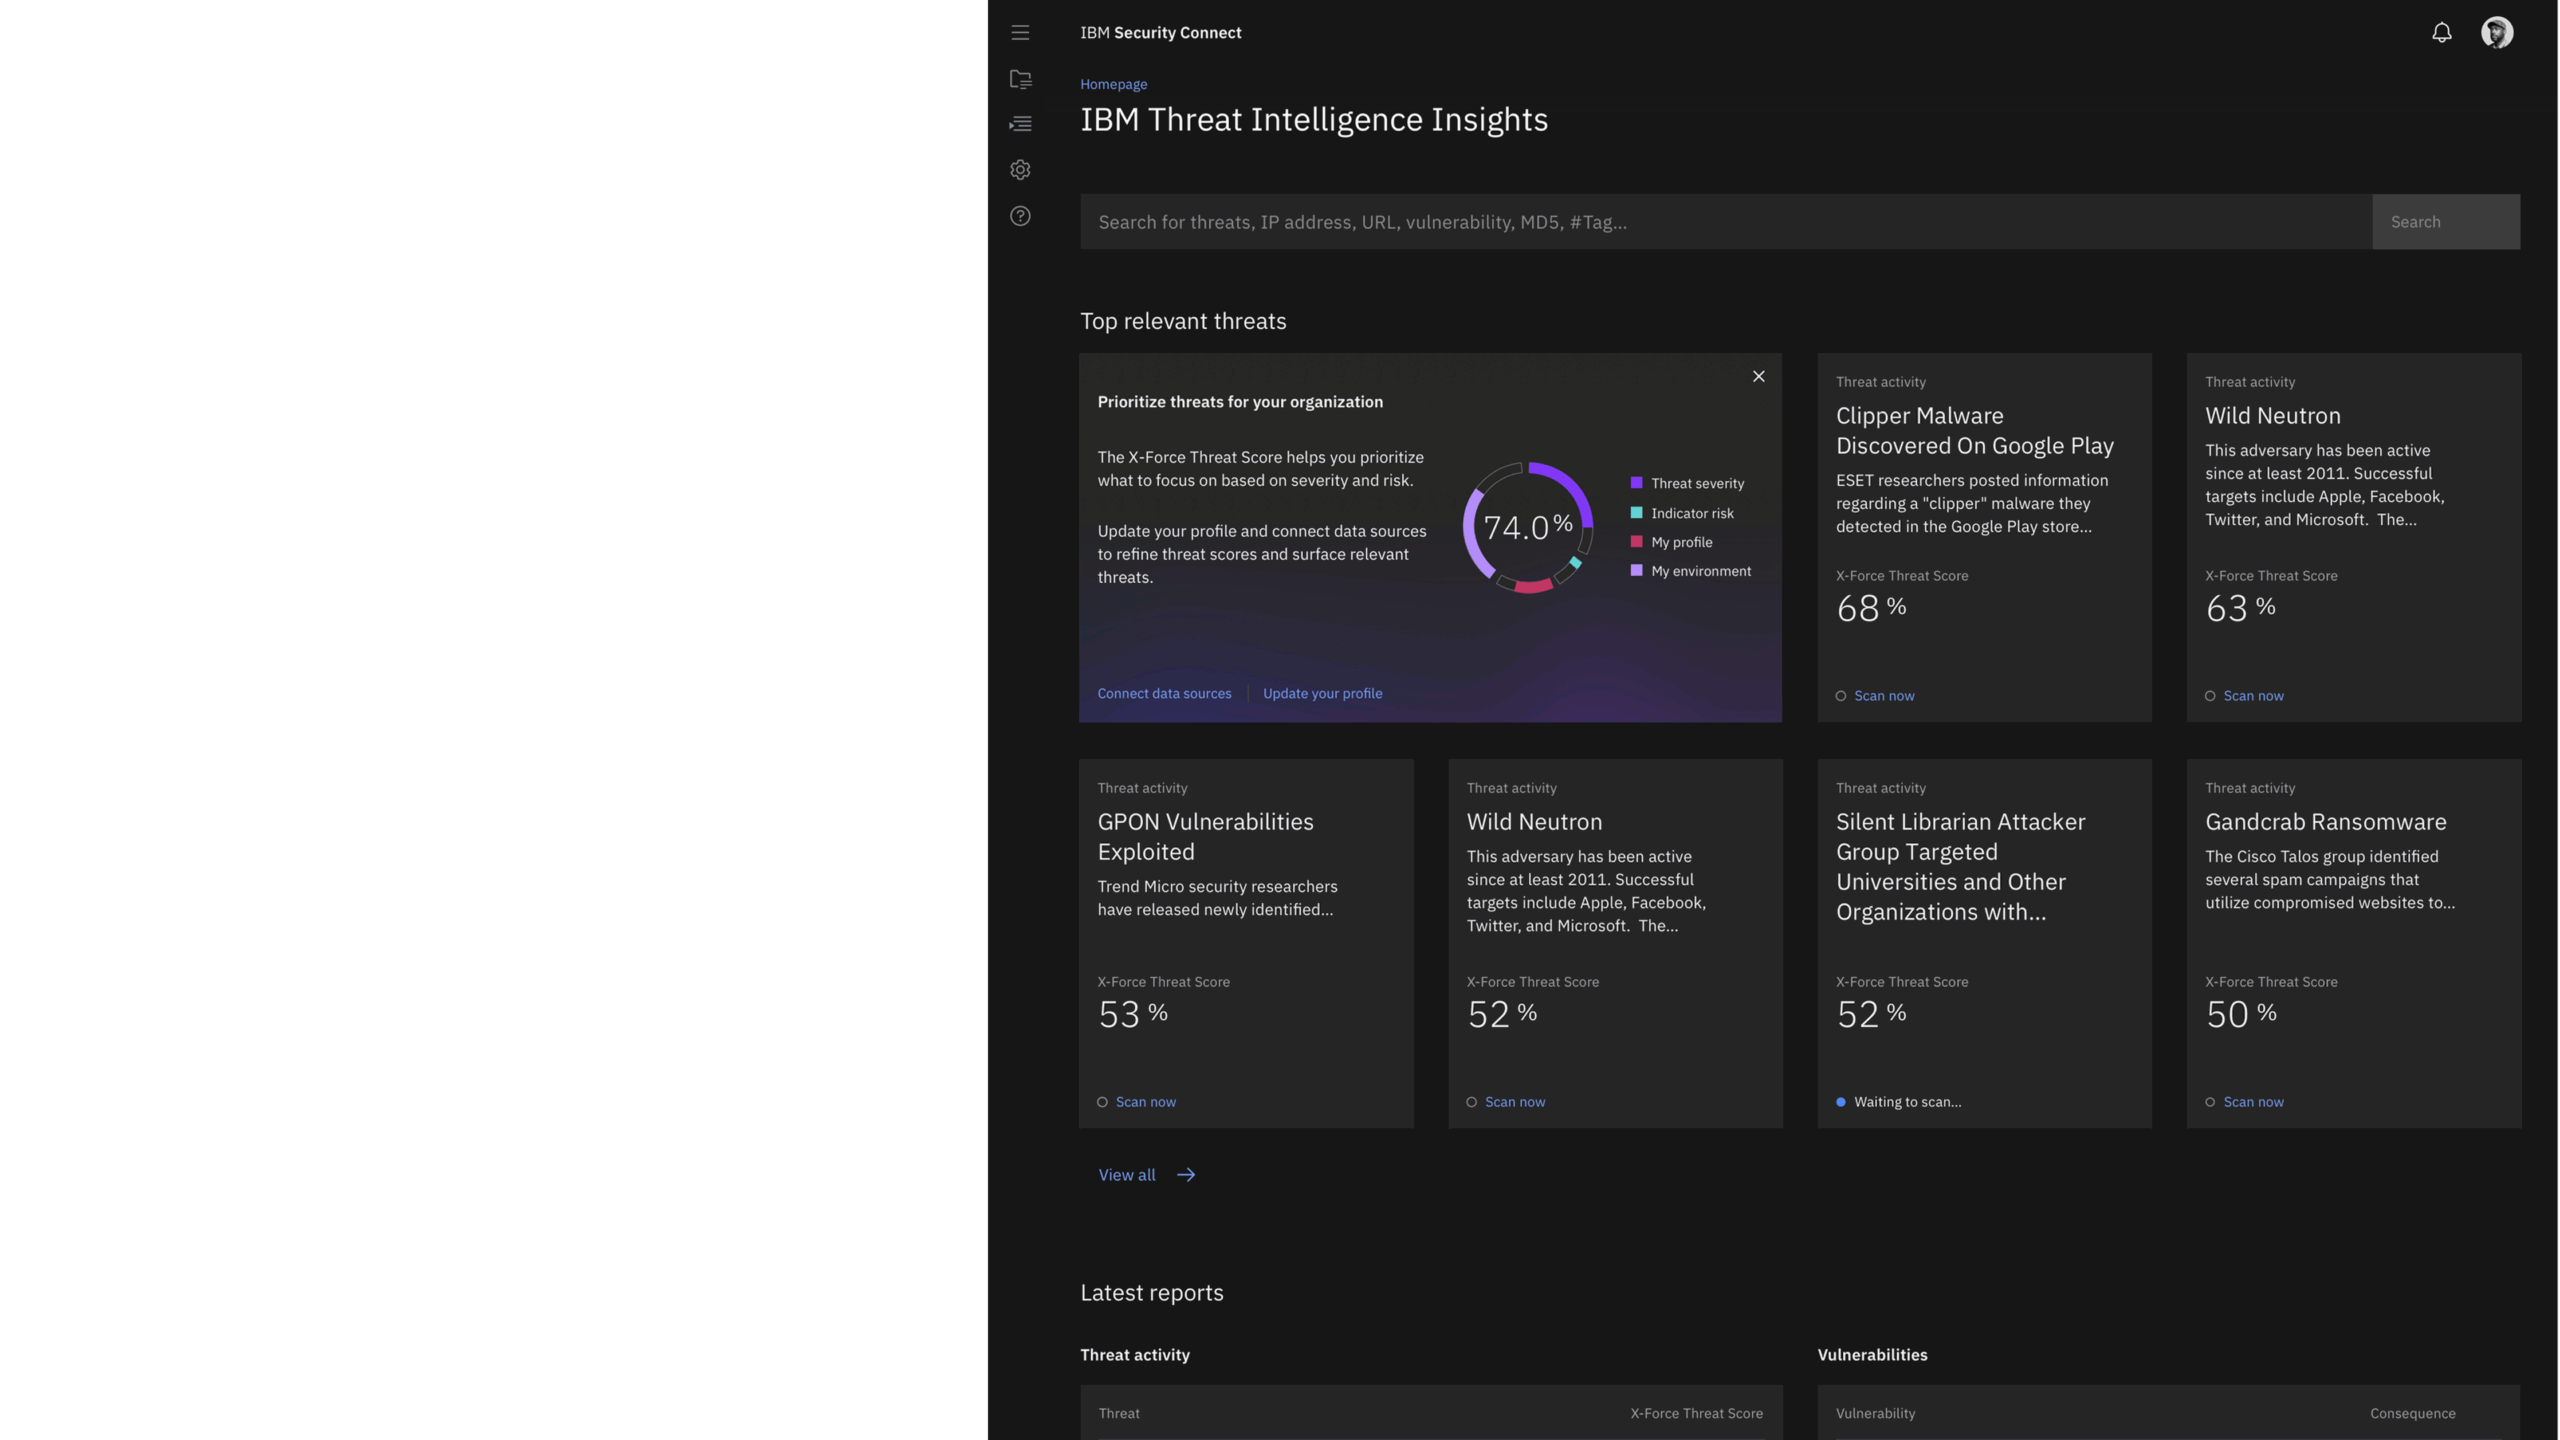
Task: Click the View all arrow icon
Action: (1186, 1175)
